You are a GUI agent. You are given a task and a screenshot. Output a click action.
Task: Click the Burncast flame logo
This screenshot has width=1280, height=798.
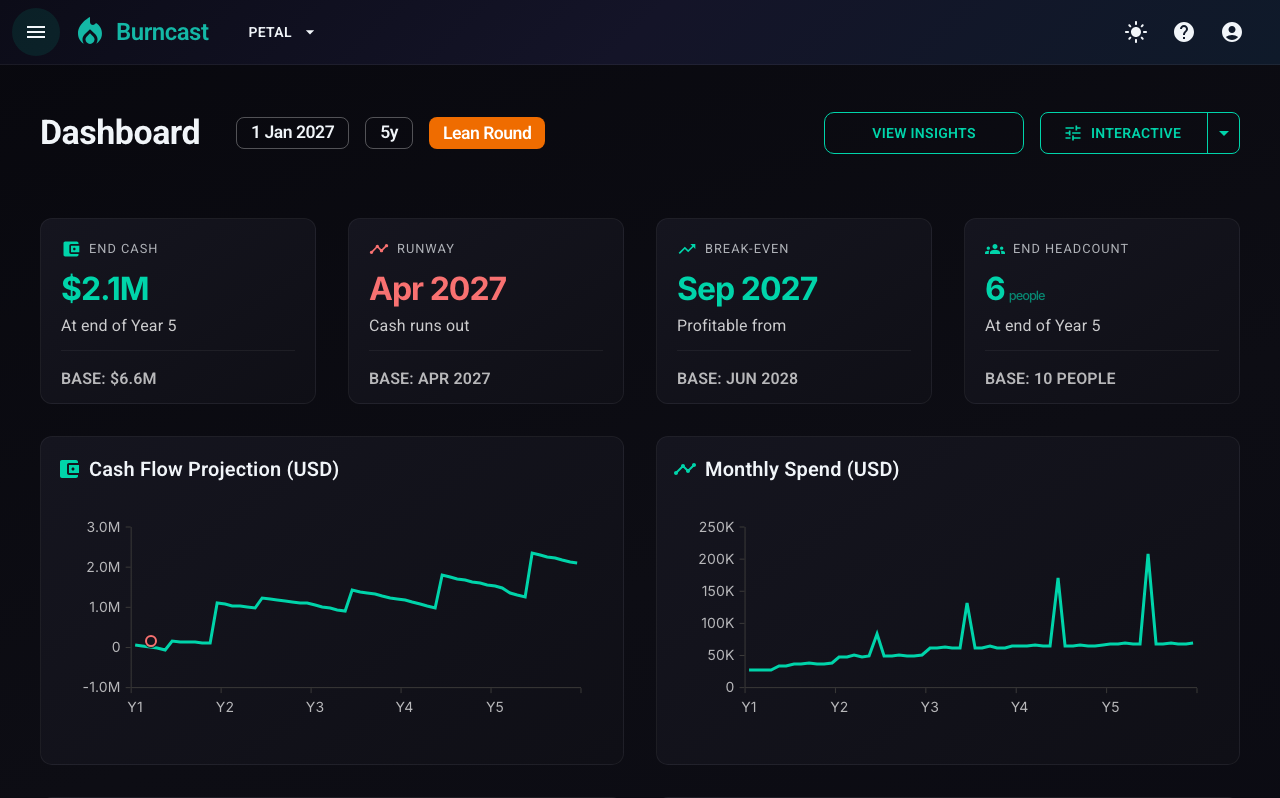click(x=90, y=32)
